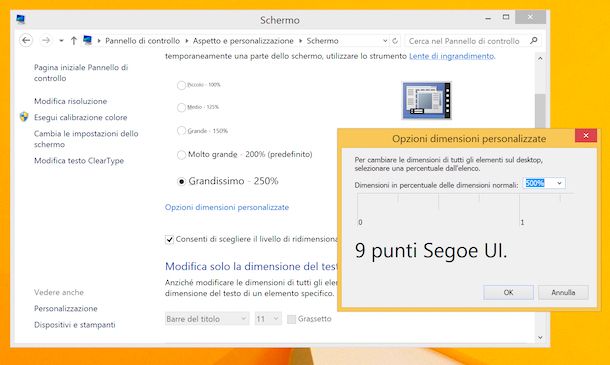
Task: Toggle Consenti di scegliere il livello checkbox
Action: pyautogui.click(x=169, y=239)
